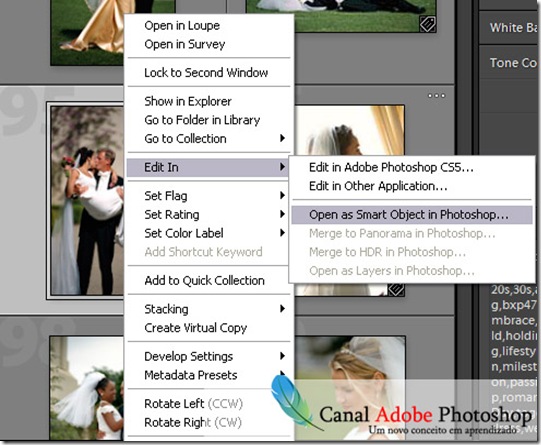Expand the Stacking submenu
Viewport: 541px width, 445px height.
[x=208, y=309]
